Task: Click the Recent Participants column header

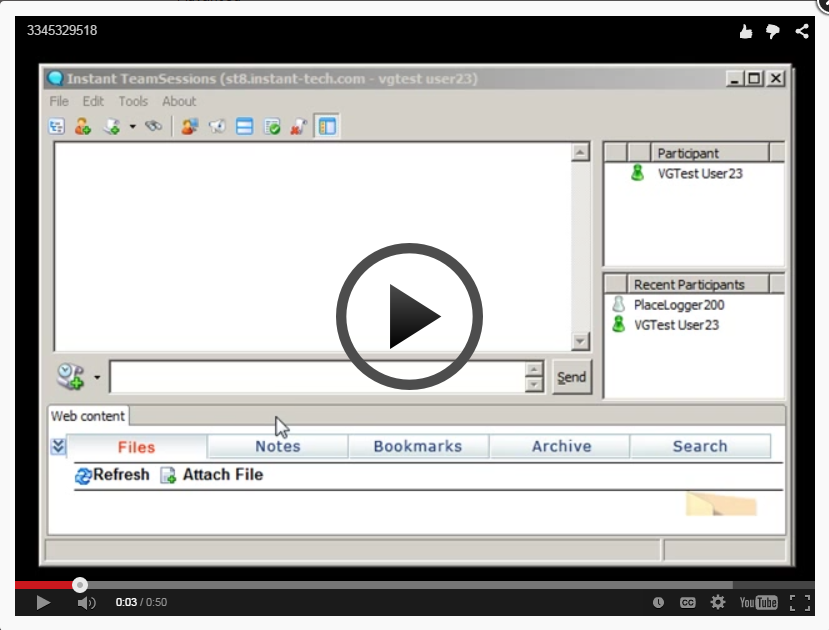Action: [x=697, y=284]
